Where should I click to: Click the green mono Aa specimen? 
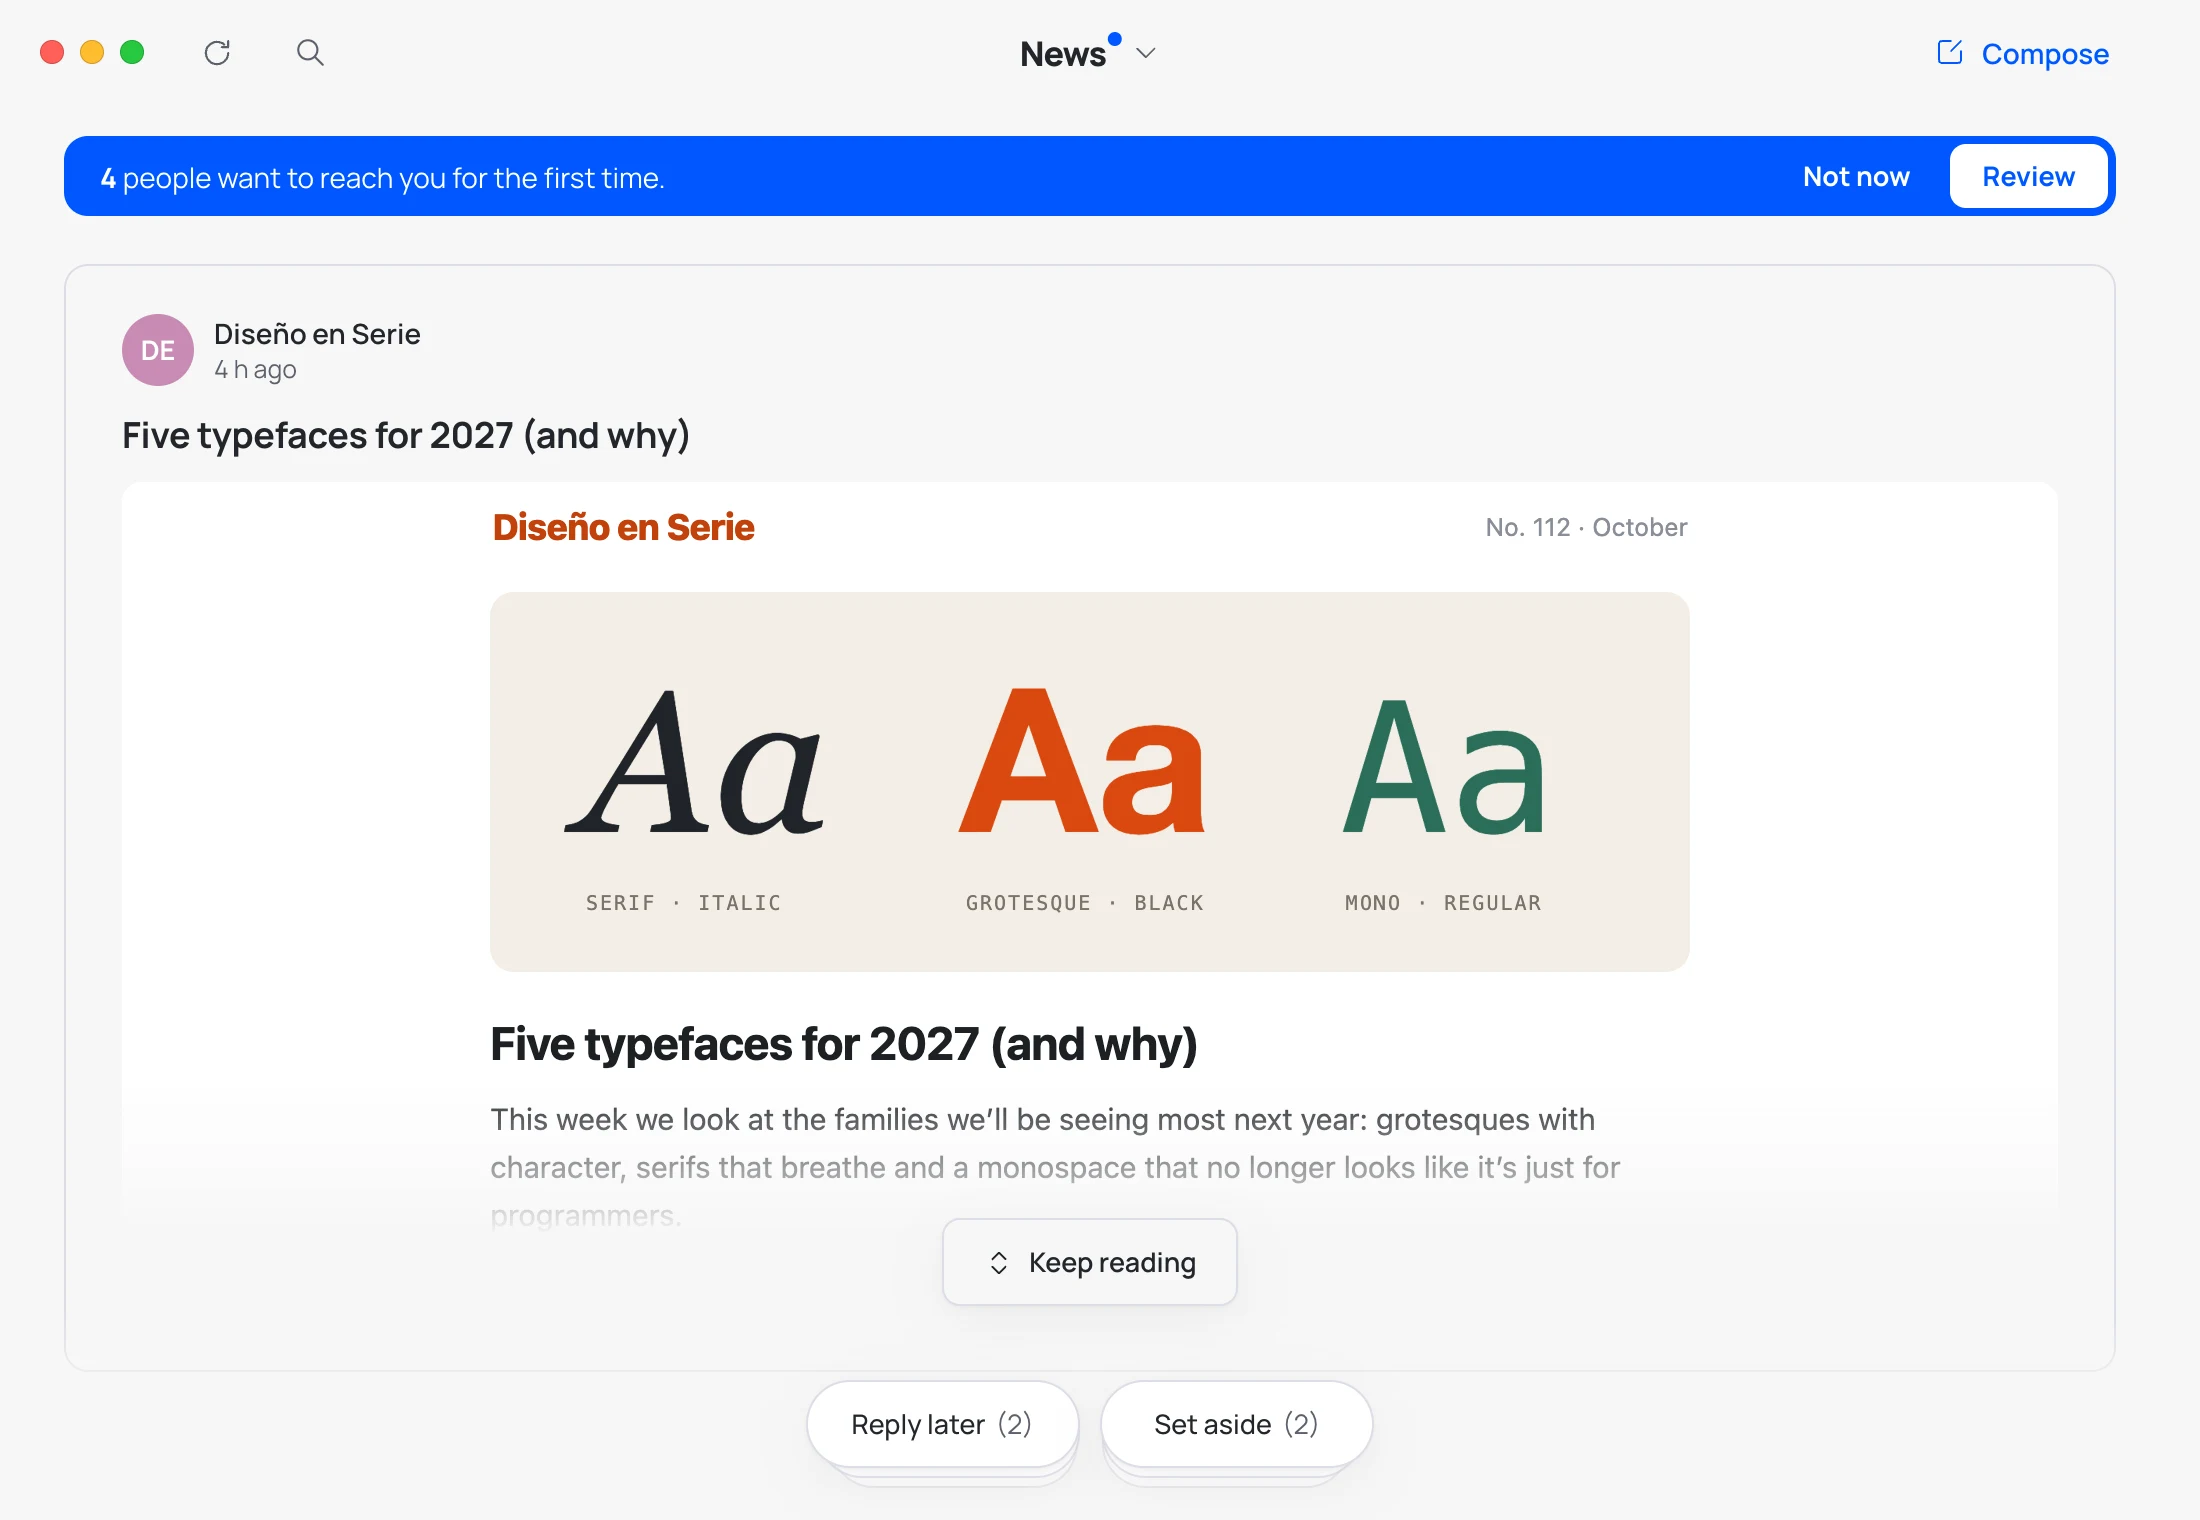click(1443, 767)
